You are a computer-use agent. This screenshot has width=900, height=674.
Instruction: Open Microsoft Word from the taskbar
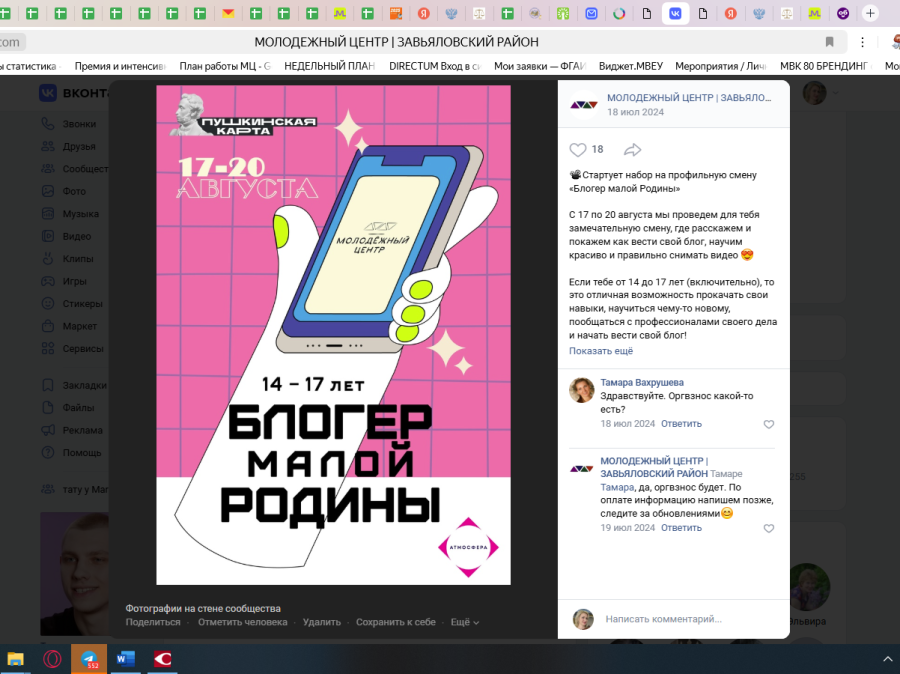pos(125,659)
